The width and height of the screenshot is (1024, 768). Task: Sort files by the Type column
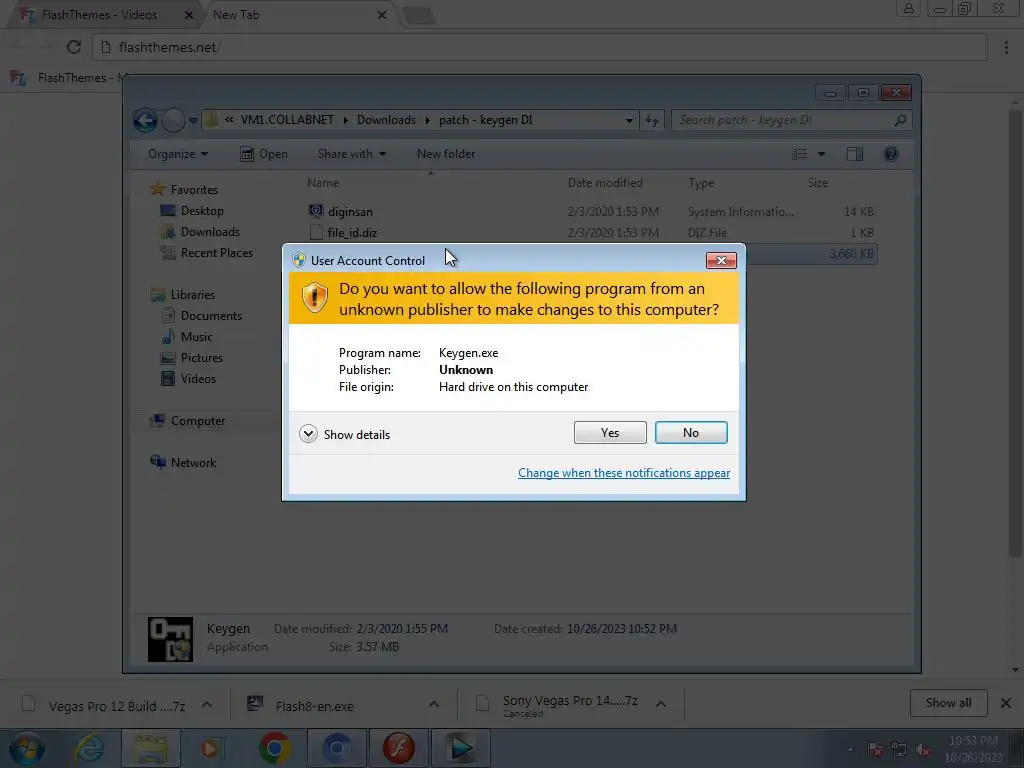(701, 183)
